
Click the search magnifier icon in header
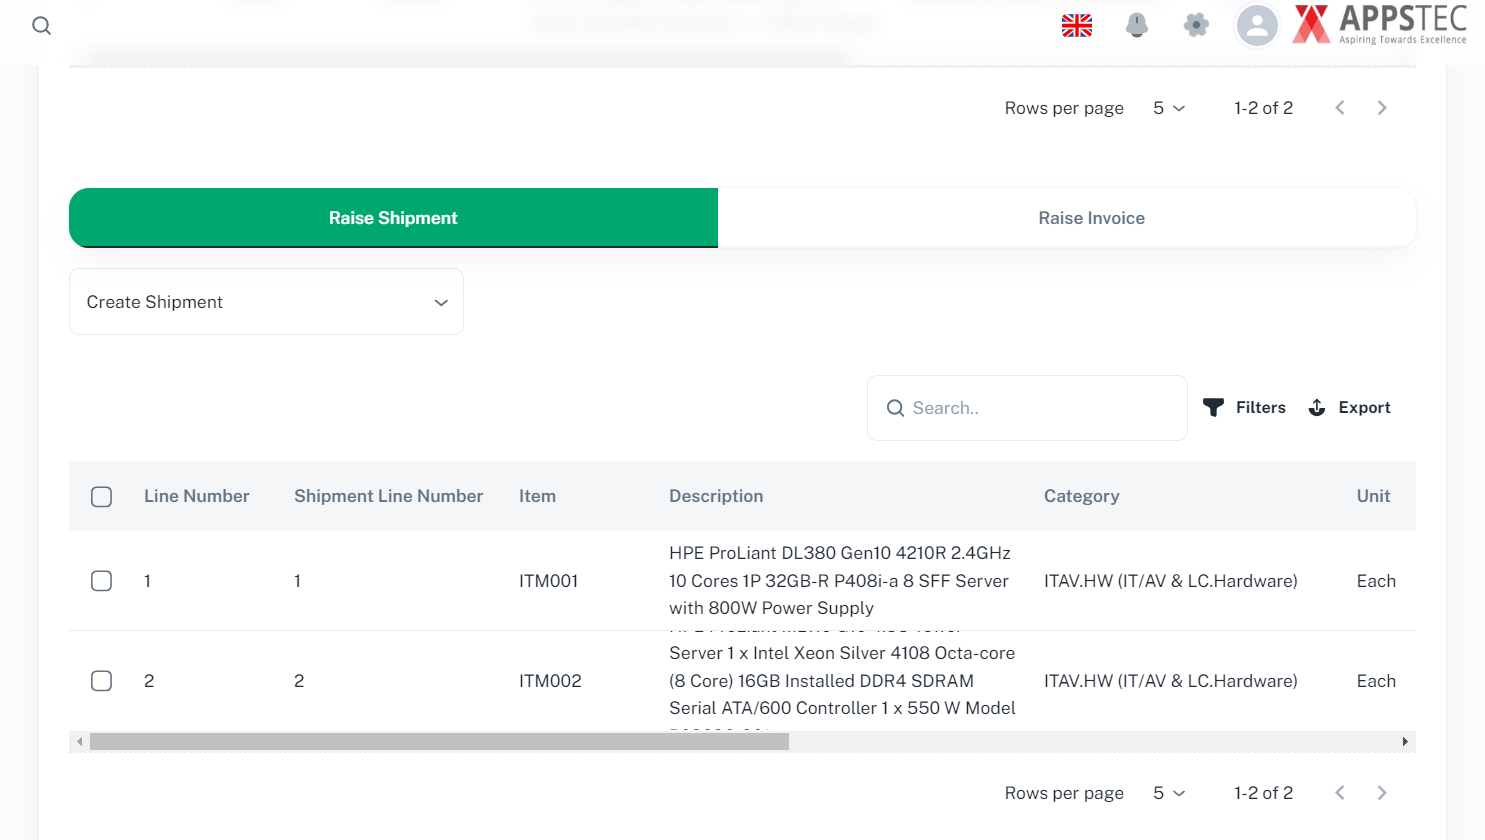(x=41, y=26)
